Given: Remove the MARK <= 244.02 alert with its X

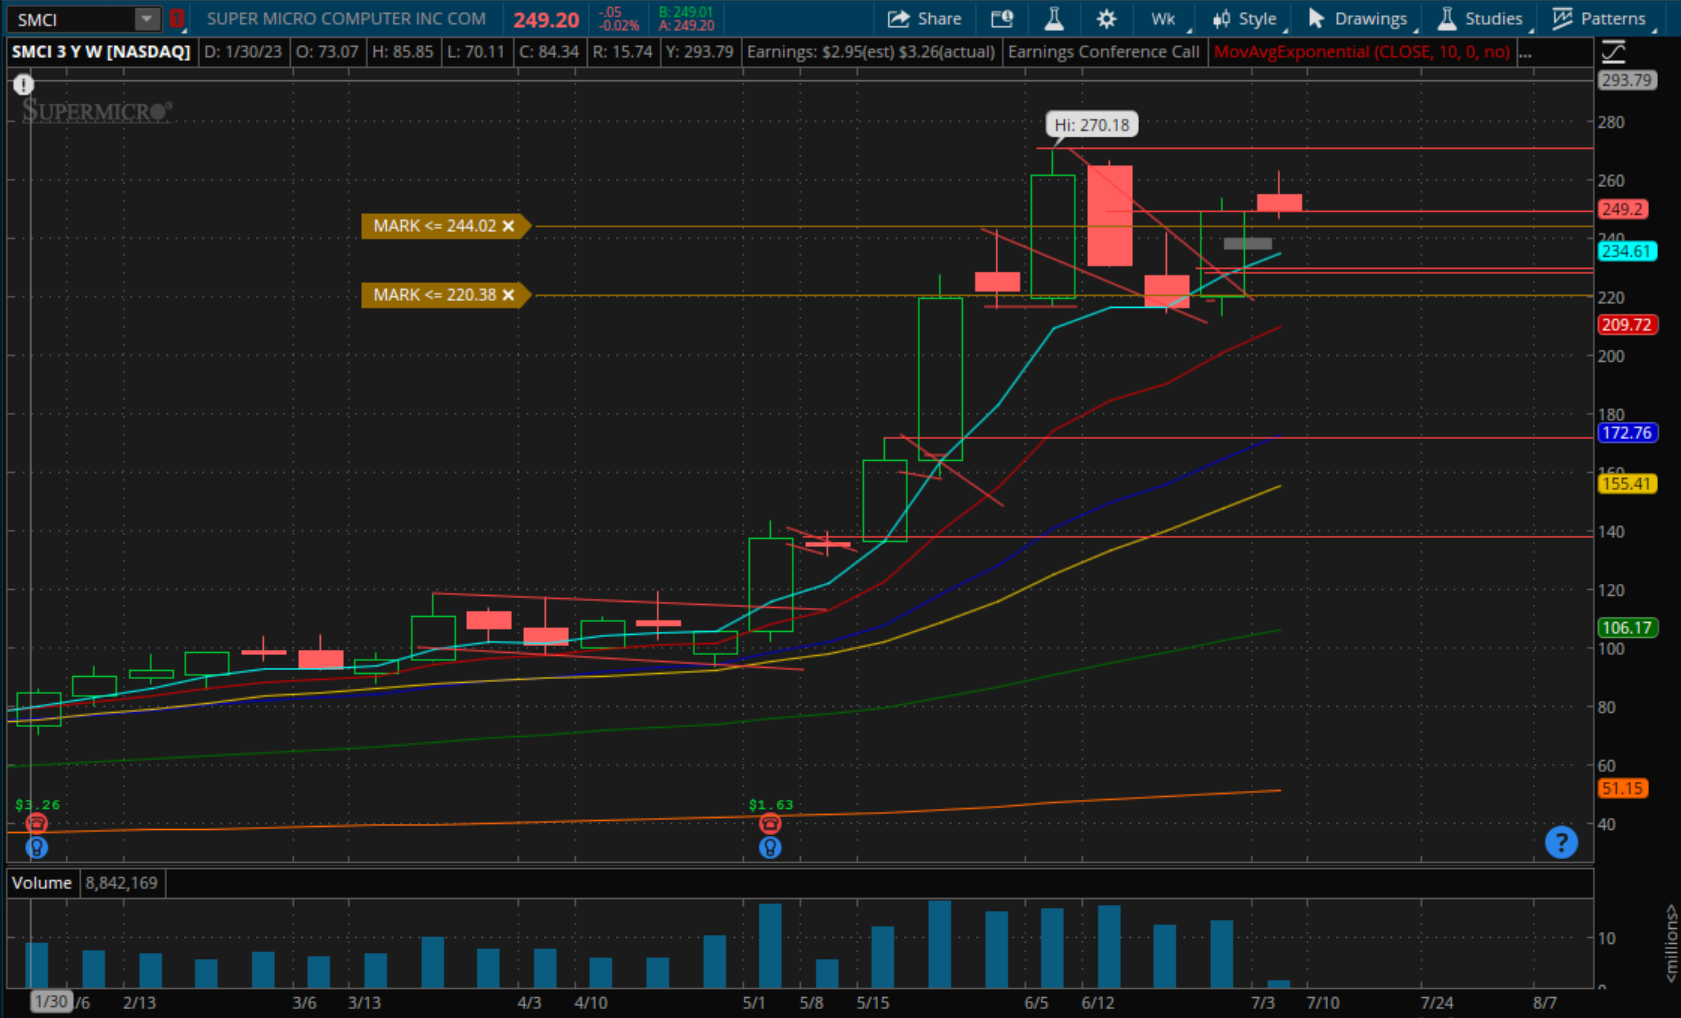Looking at the screenshot, I should [x=508, y=226].
